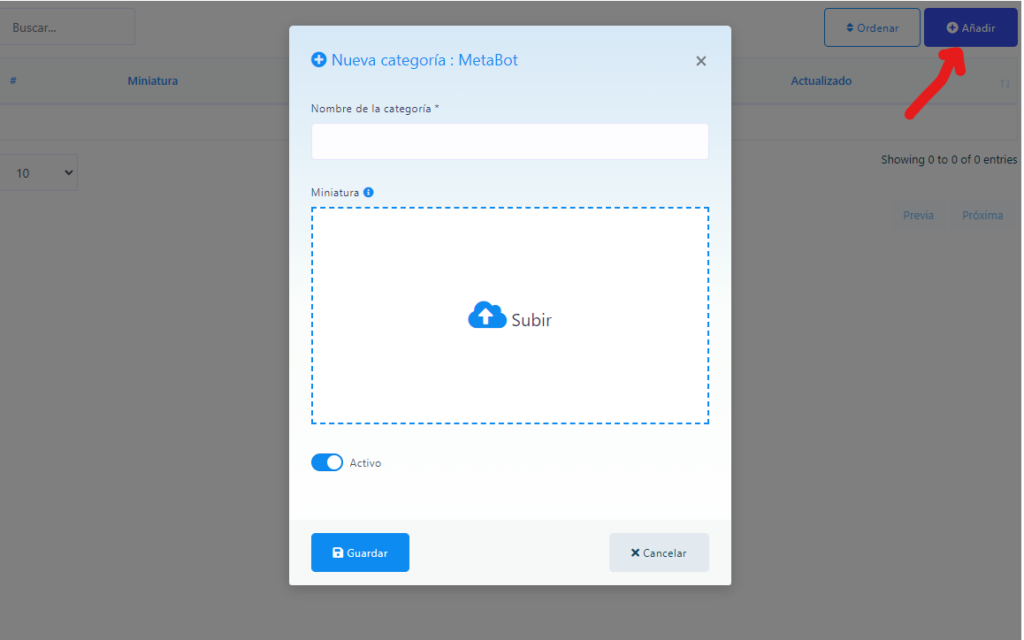
Task: Sort by the Actualizado column header
Action: 821,81
